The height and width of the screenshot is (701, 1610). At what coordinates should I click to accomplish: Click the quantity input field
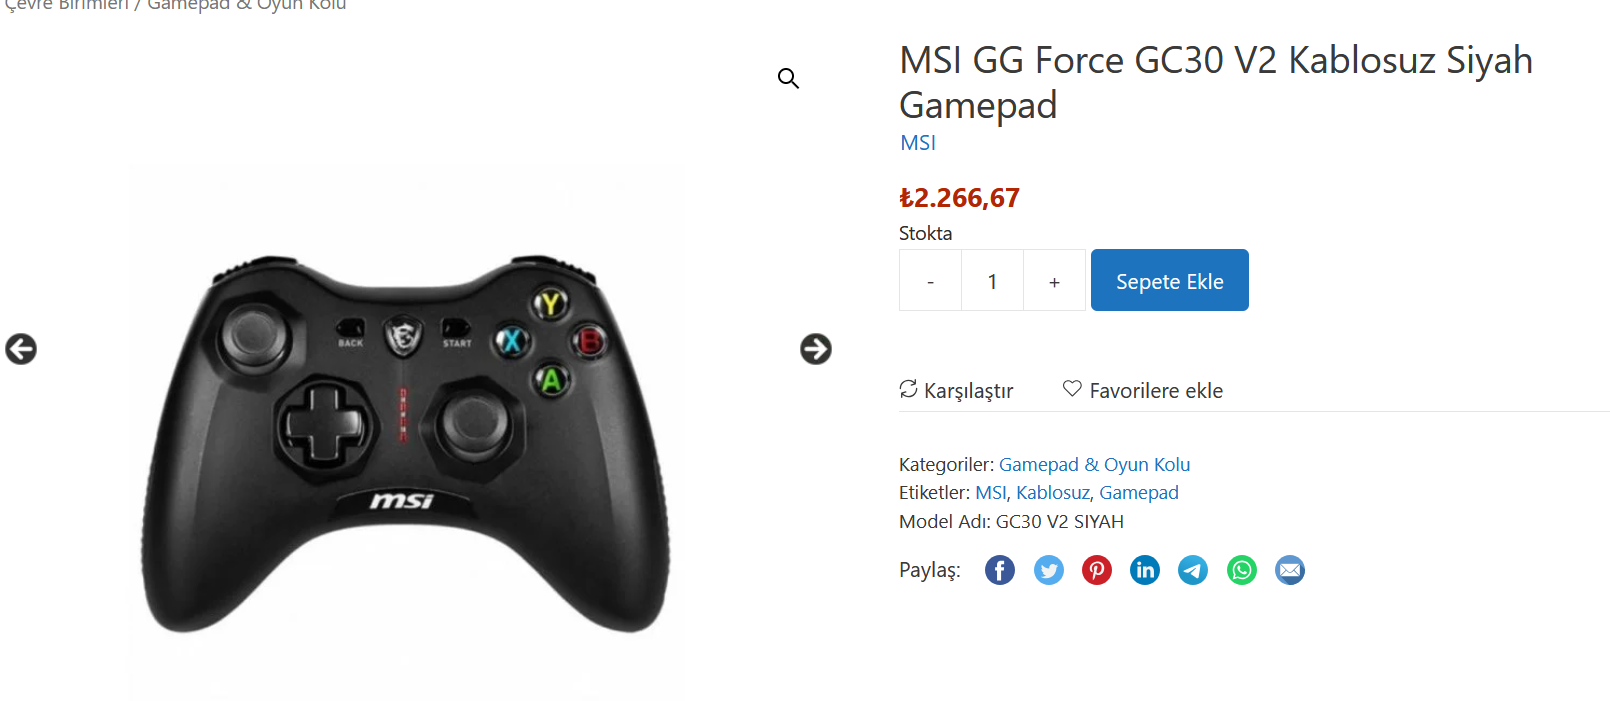[992, 281]
